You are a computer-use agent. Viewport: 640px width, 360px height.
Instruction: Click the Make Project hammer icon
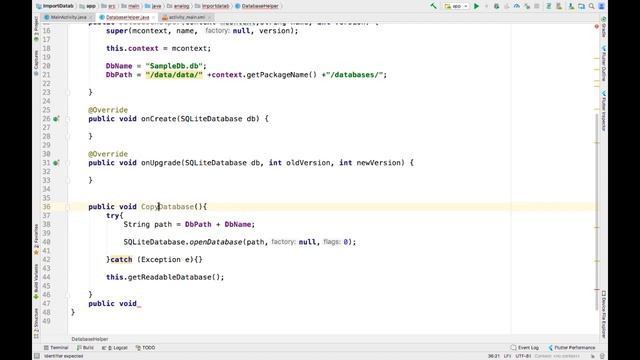433,6
